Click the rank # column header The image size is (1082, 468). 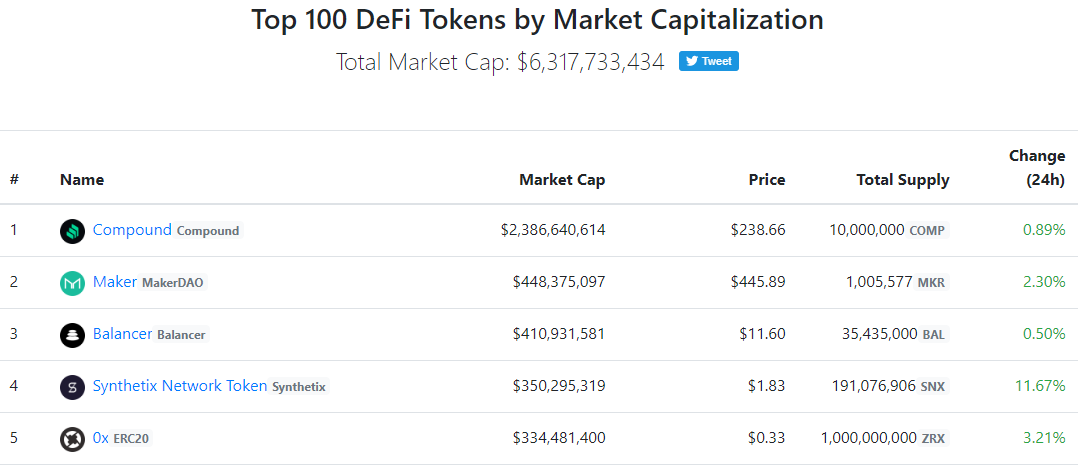click(15, 180)
